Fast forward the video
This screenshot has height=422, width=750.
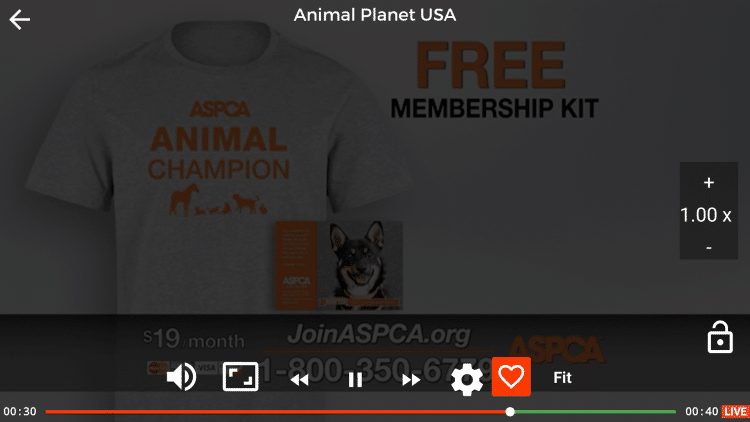click(411, 380)
